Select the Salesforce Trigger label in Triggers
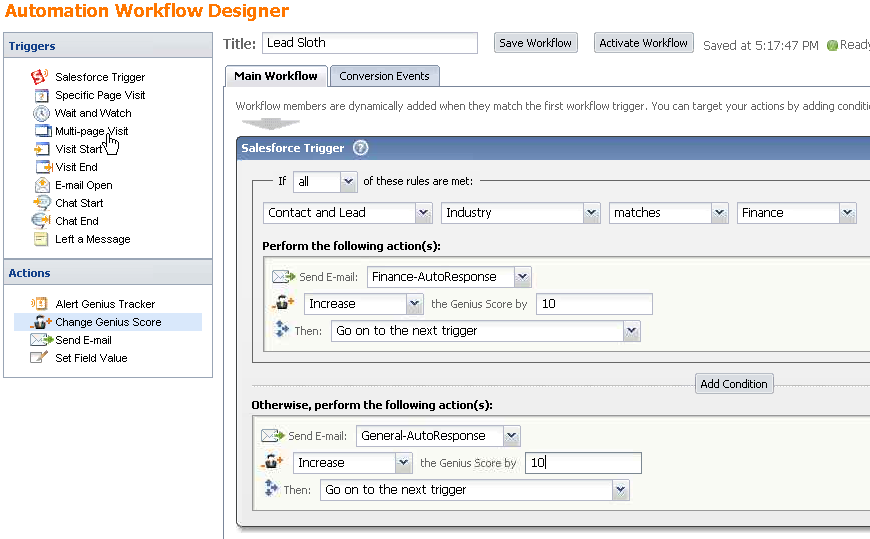This screenshot has width=870, height=539. point(100,77)
